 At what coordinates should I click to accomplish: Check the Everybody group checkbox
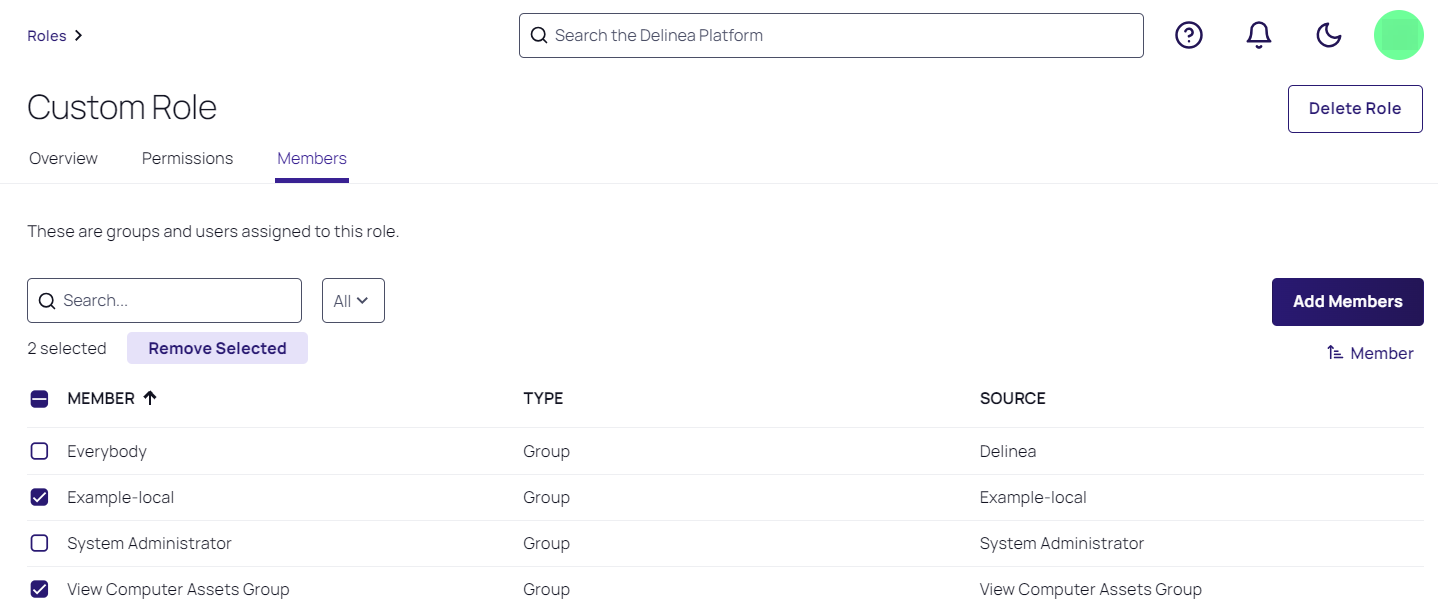point(39,451)
